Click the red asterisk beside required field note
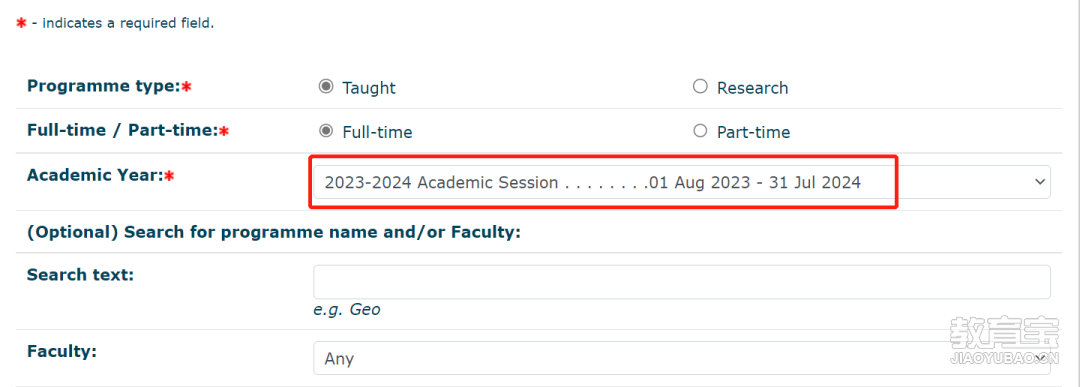 click(21, 23)
